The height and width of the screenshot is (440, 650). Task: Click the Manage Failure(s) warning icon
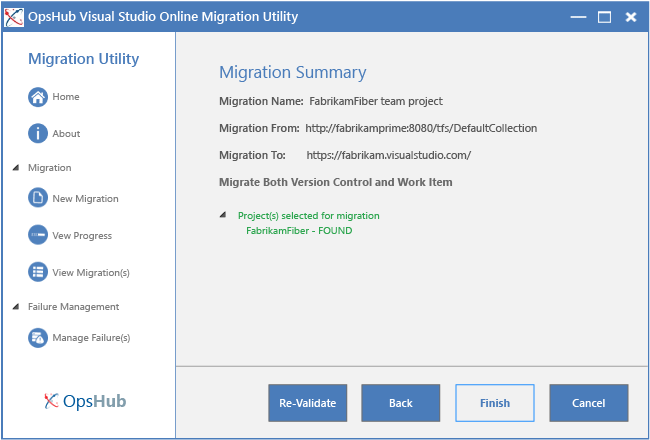(38, 338)
